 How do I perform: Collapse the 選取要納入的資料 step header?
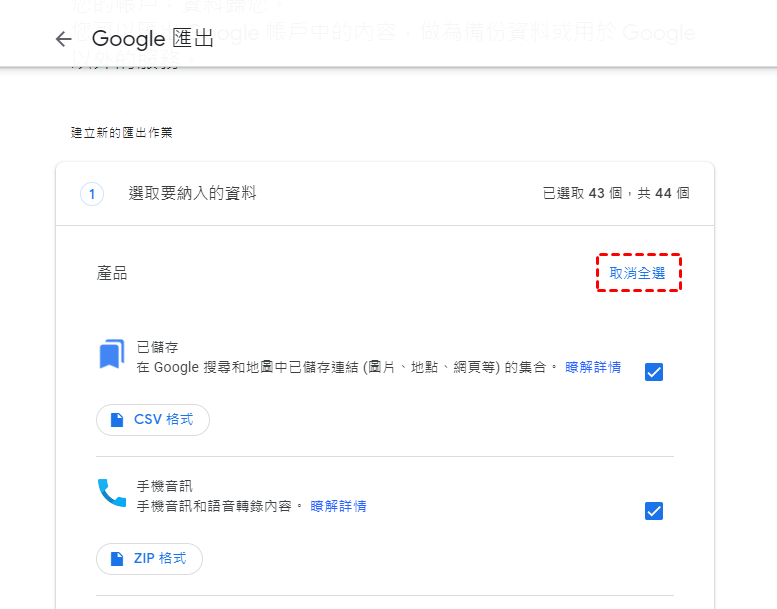(385, 193)
